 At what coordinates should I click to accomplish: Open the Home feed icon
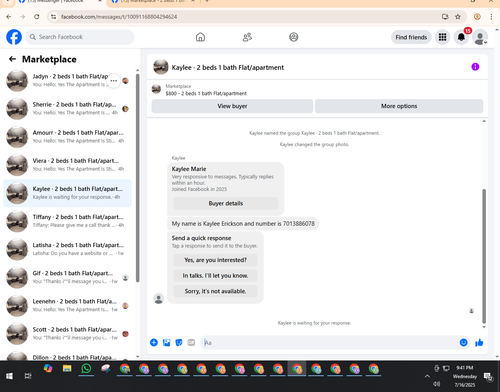pyautogui.click(x=200, y=37)
